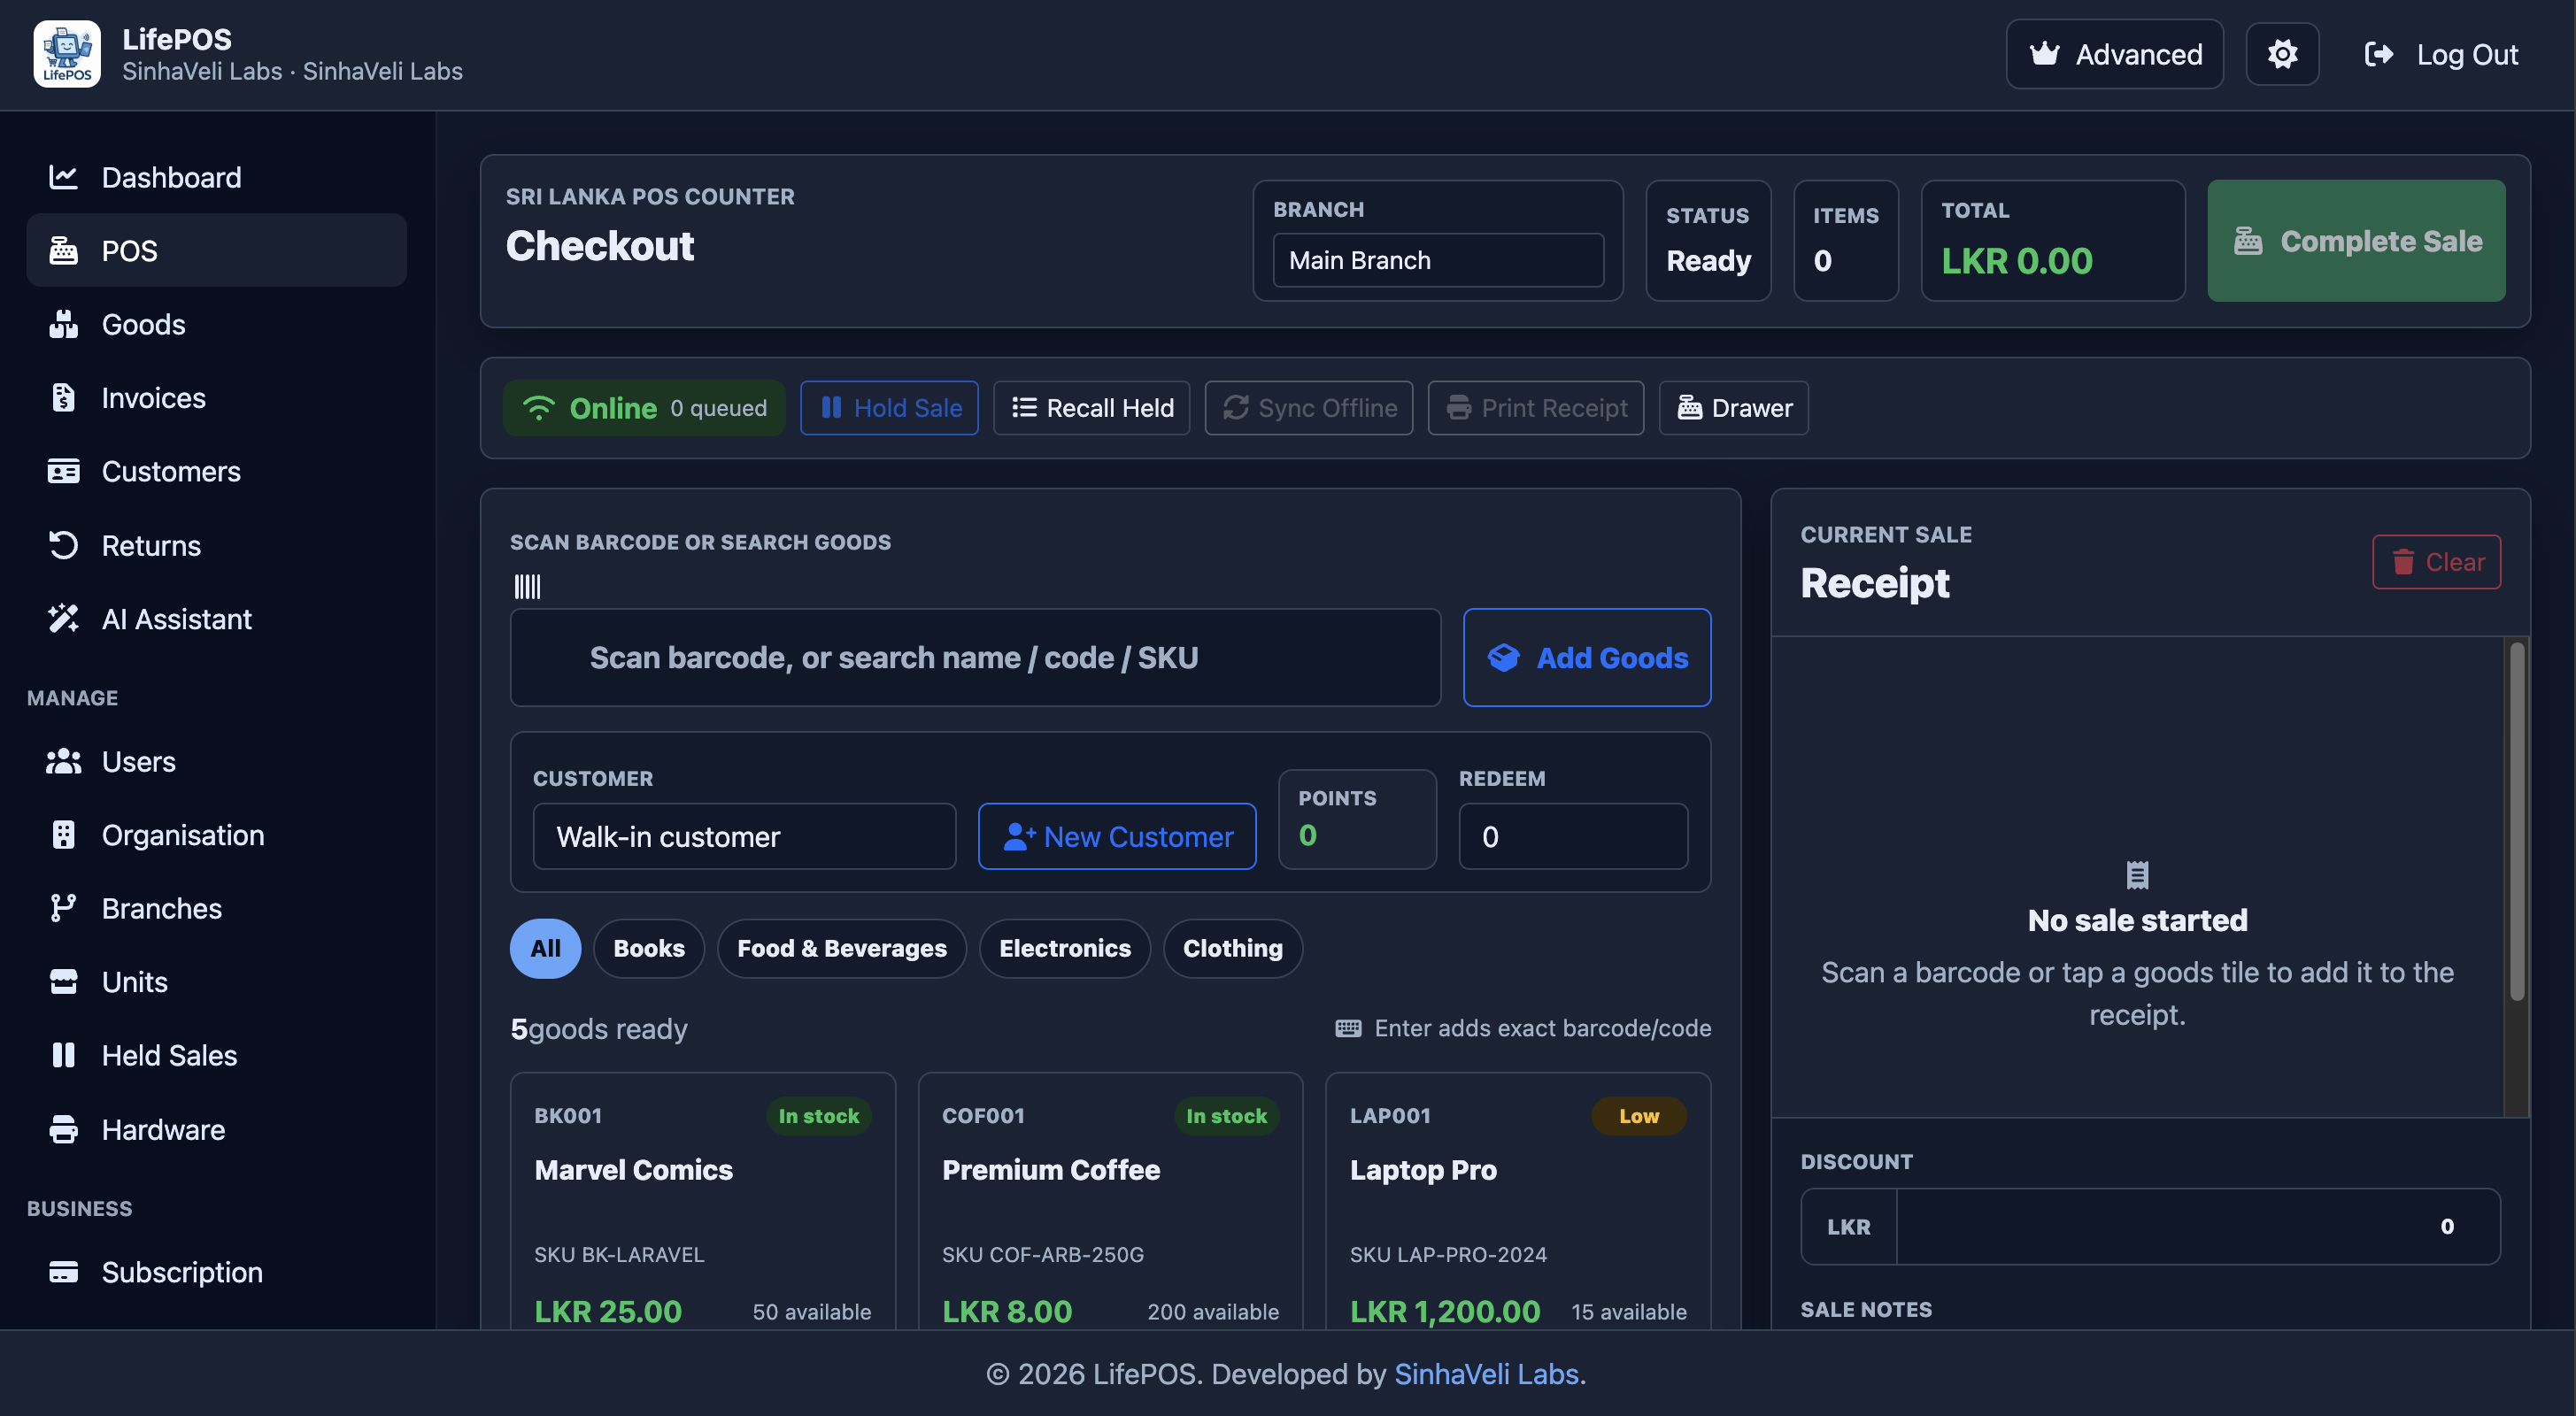The height and width of the screenshot is (1416, 2576).
Task: Filter goods by Clothing
Action: pos(1233,948)
